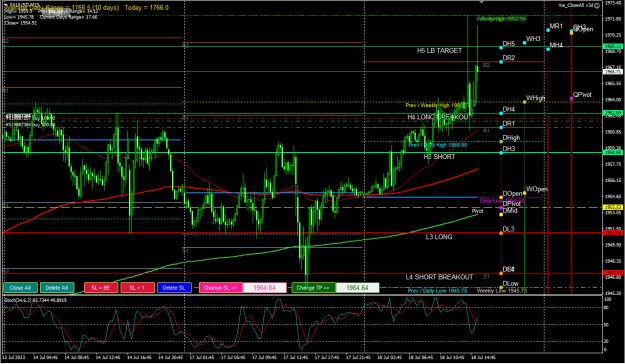Click the yellow price tag on the price axis
This screenshot has height=364, width=625.
pos(613,207)
